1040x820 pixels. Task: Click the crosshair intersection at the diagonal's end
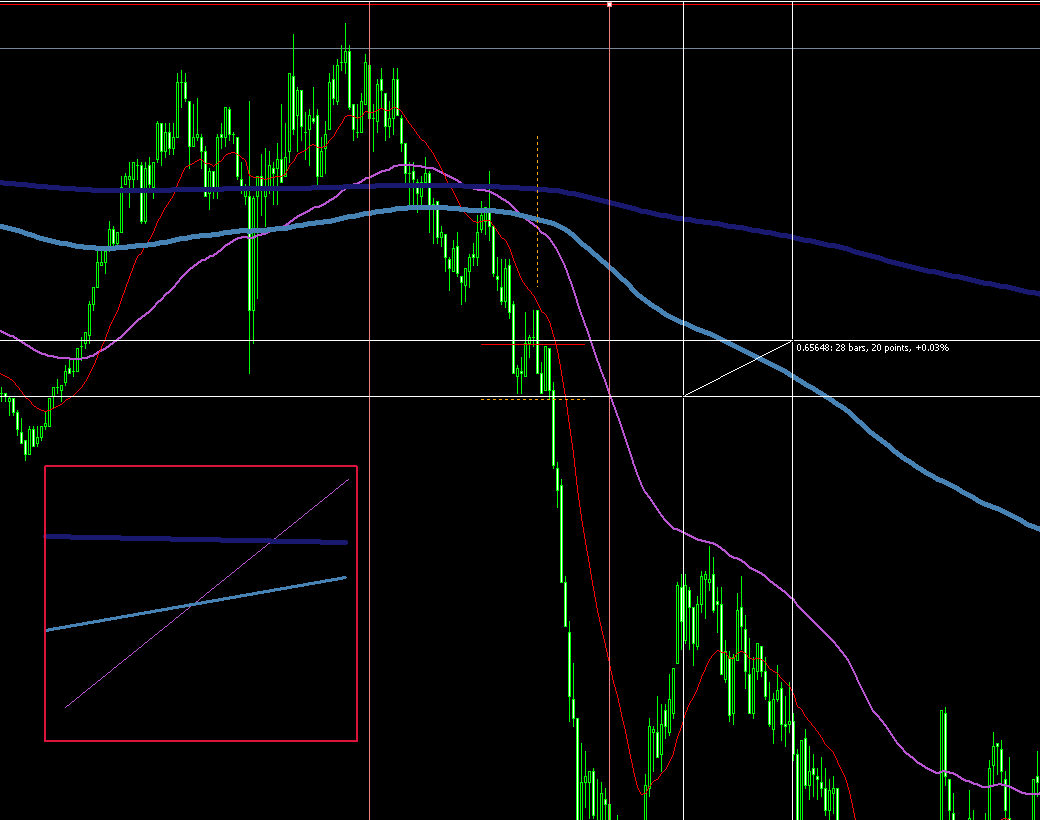(793, 340)
